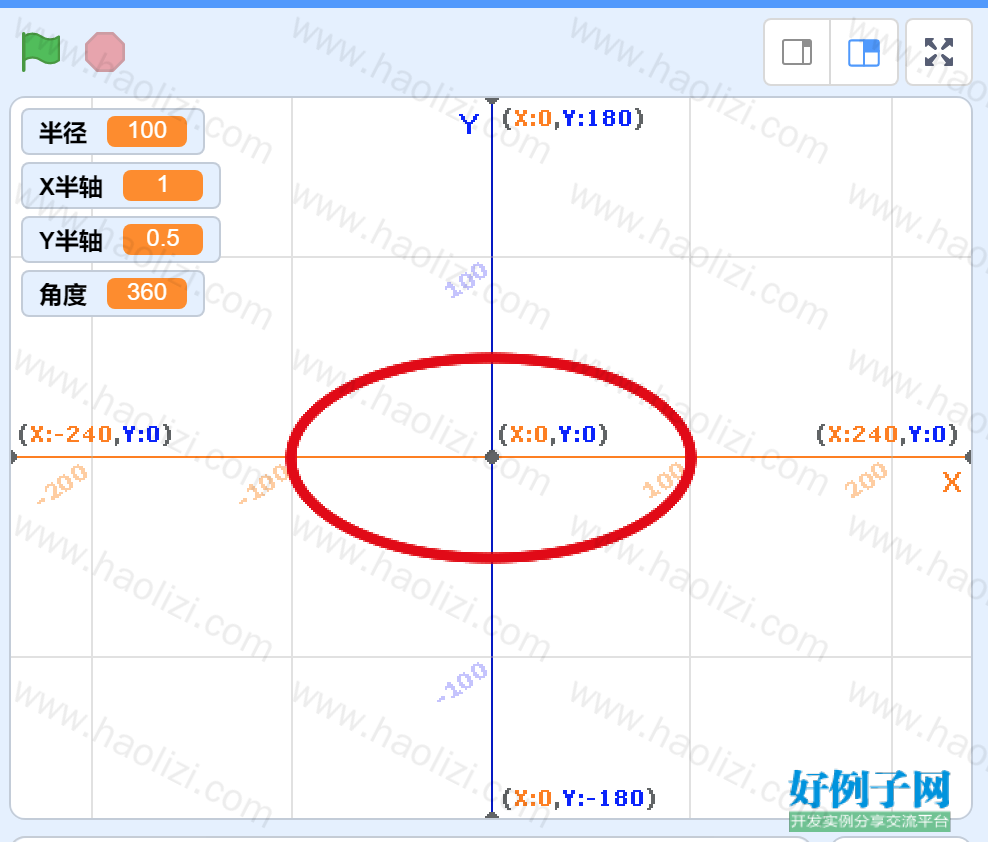
Task: Enter full screen stage mode
Action: [939, 52]
